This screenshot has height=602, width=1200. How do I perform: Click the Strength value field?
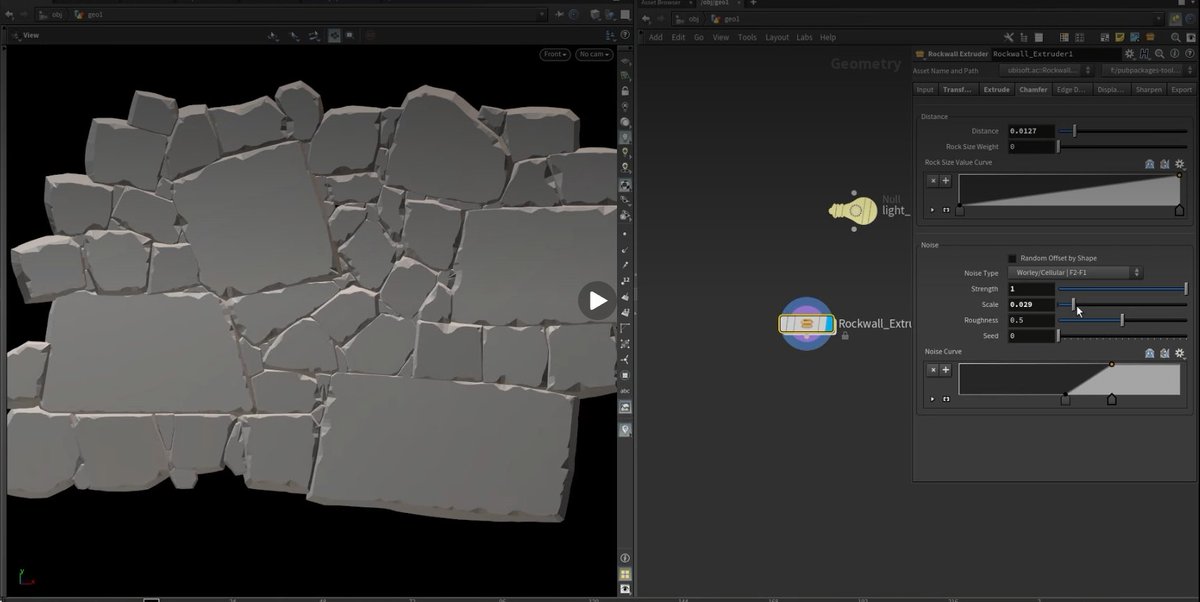coord(1030,289)
